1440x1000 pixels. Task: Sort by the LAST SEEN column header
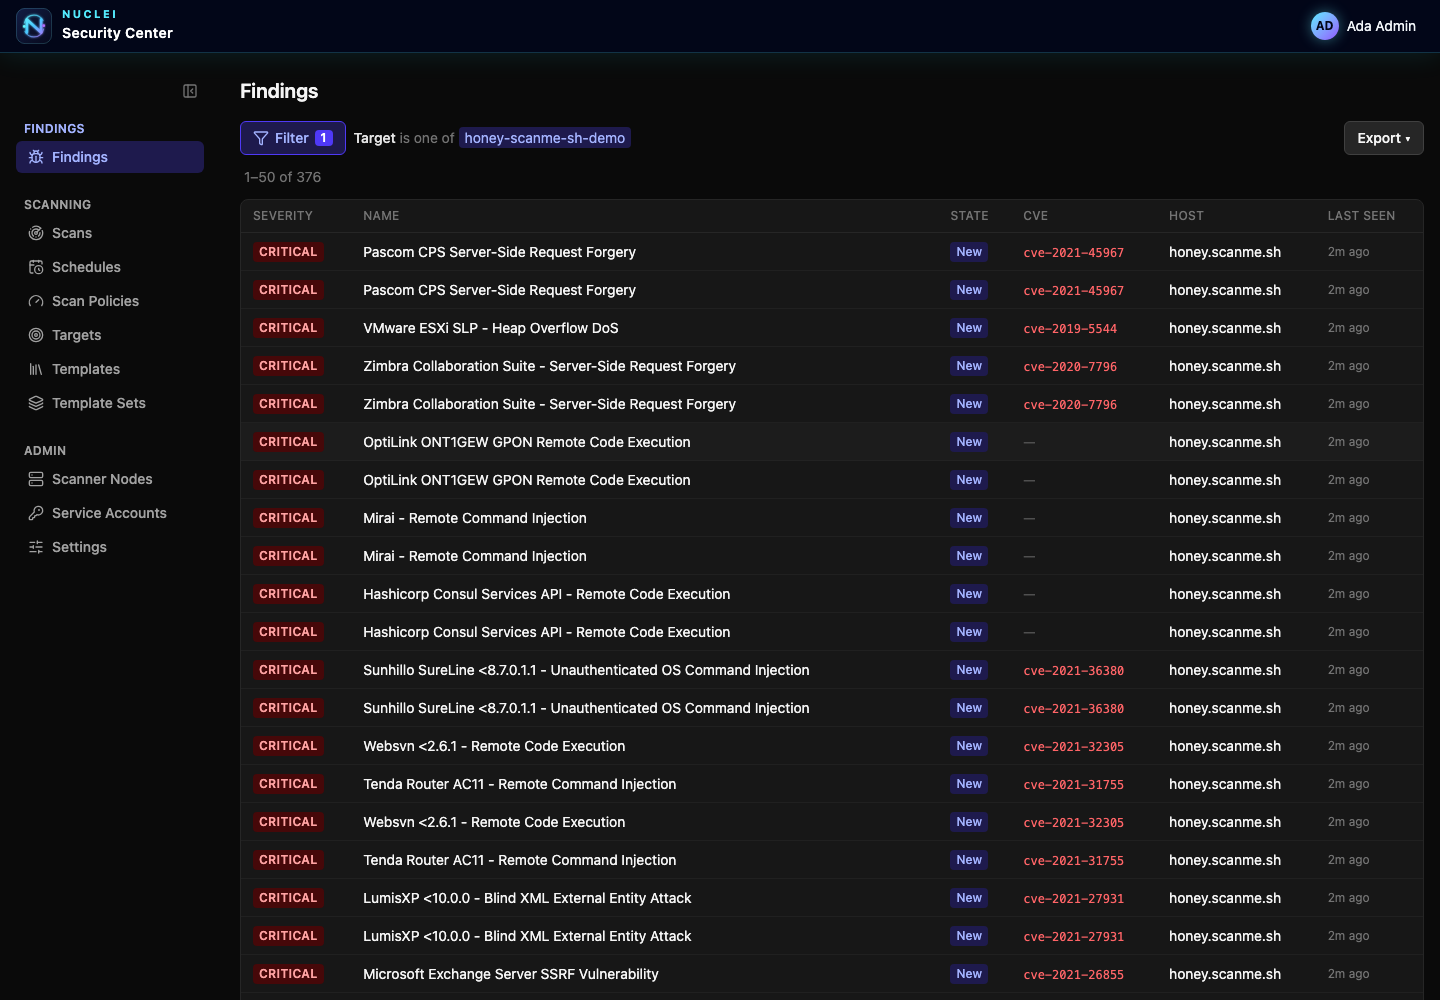click(x=1361, y=216)
